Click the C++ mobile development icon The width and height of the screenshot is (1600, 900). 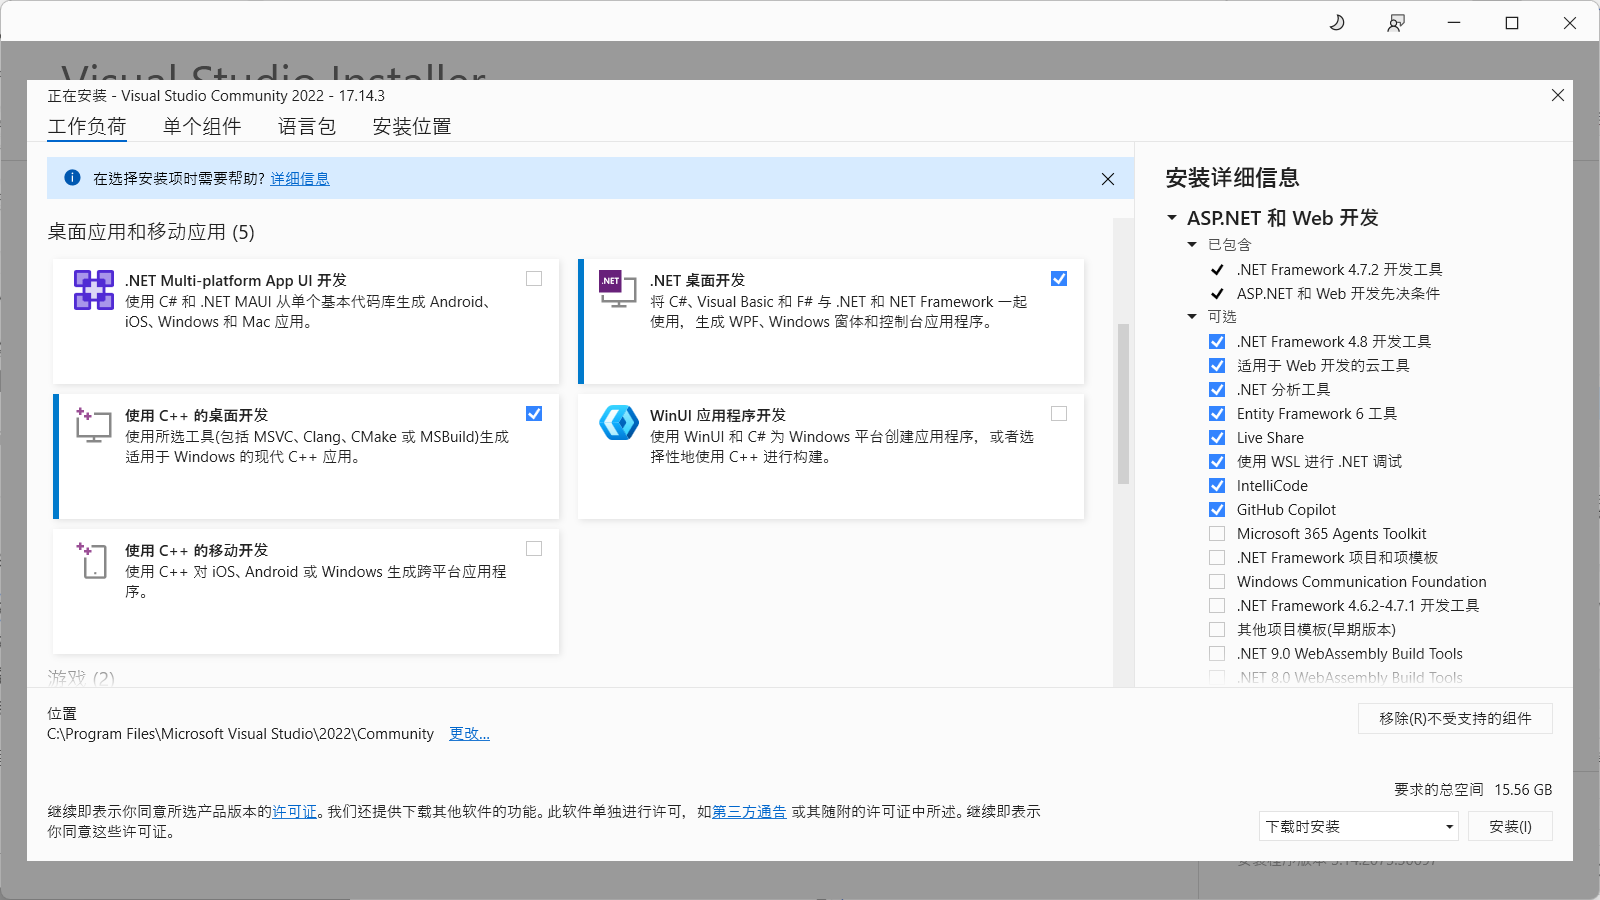pos(92,560)
